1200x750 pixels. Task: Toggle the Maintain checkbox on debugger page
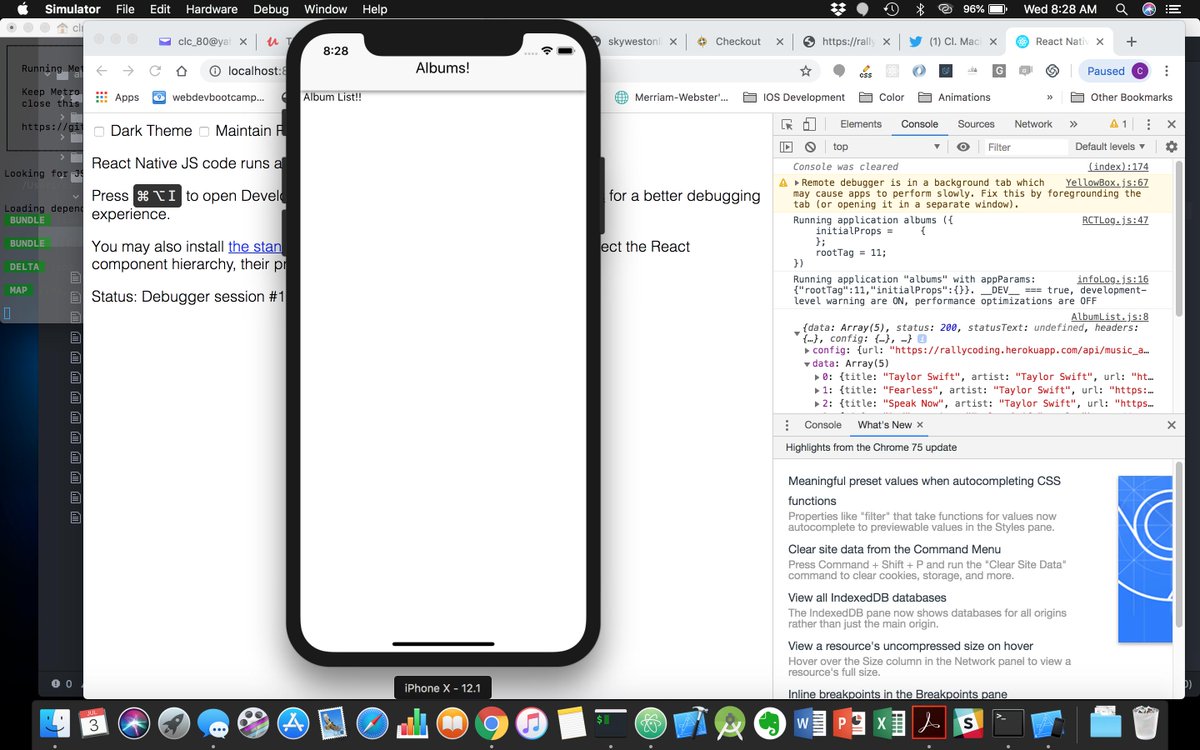coord(204,131)
